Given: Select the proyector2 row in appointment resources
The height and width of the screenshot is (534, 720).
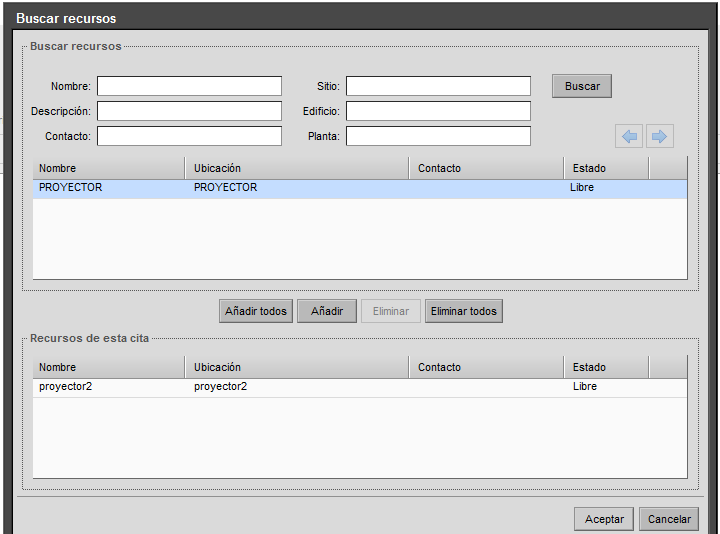Looking at the screenshot, I should point(360,388).
